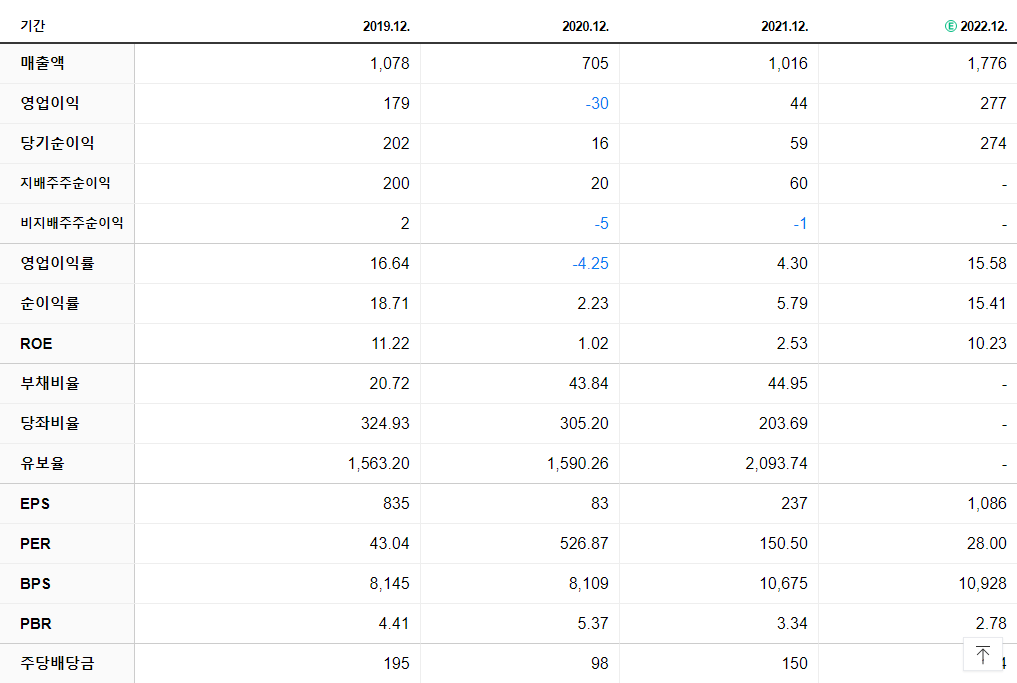Click the 2,093.74 reserve ratio value
The width and height of the screenshot is (1017, 683).
(x=776, y=464)
